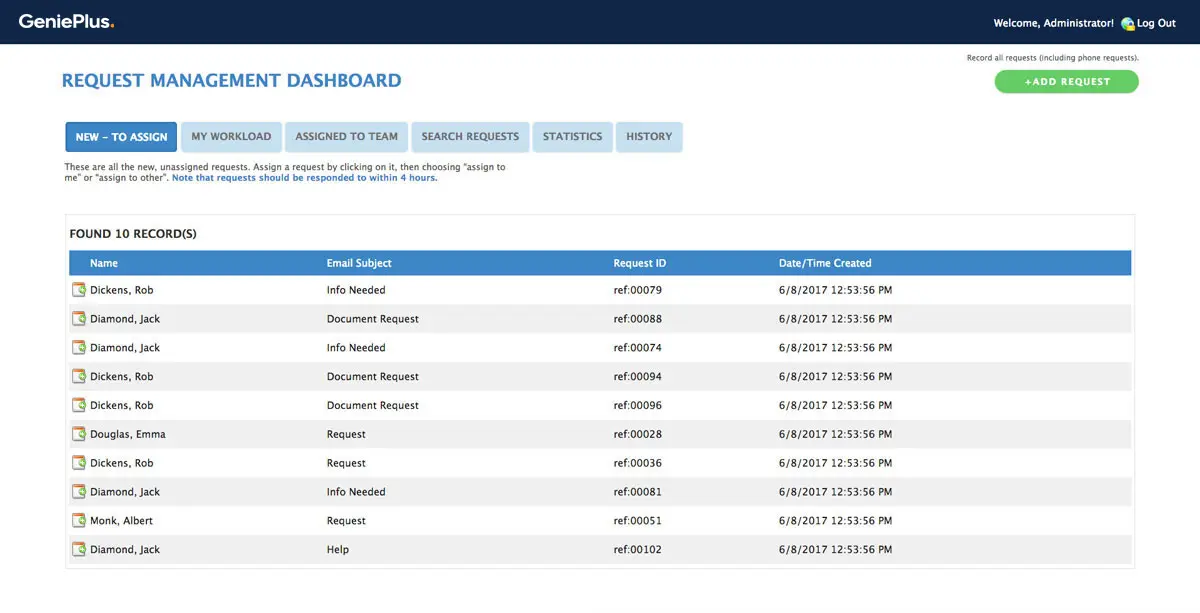Click Found 10 Record(s) label

point(133,234)
